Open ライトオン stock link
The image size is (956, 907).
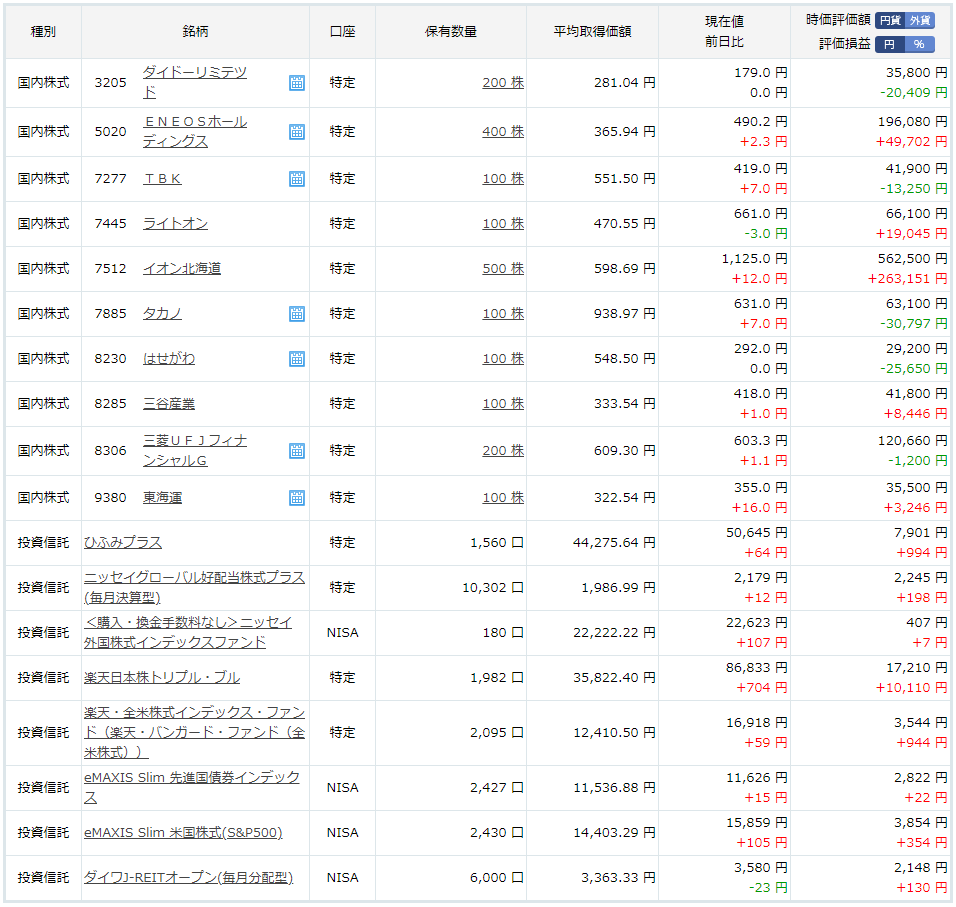pos(176,224)
